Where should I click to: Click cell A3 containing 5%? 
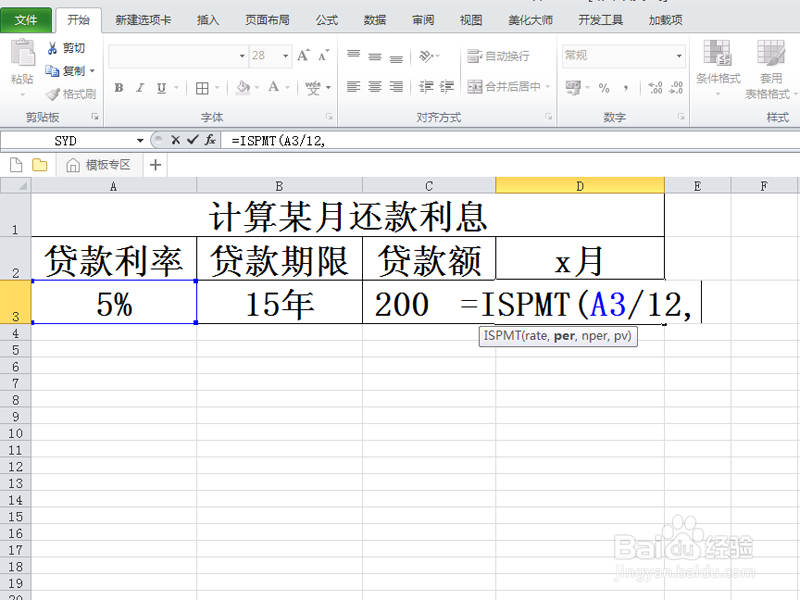tap(114, 303)
